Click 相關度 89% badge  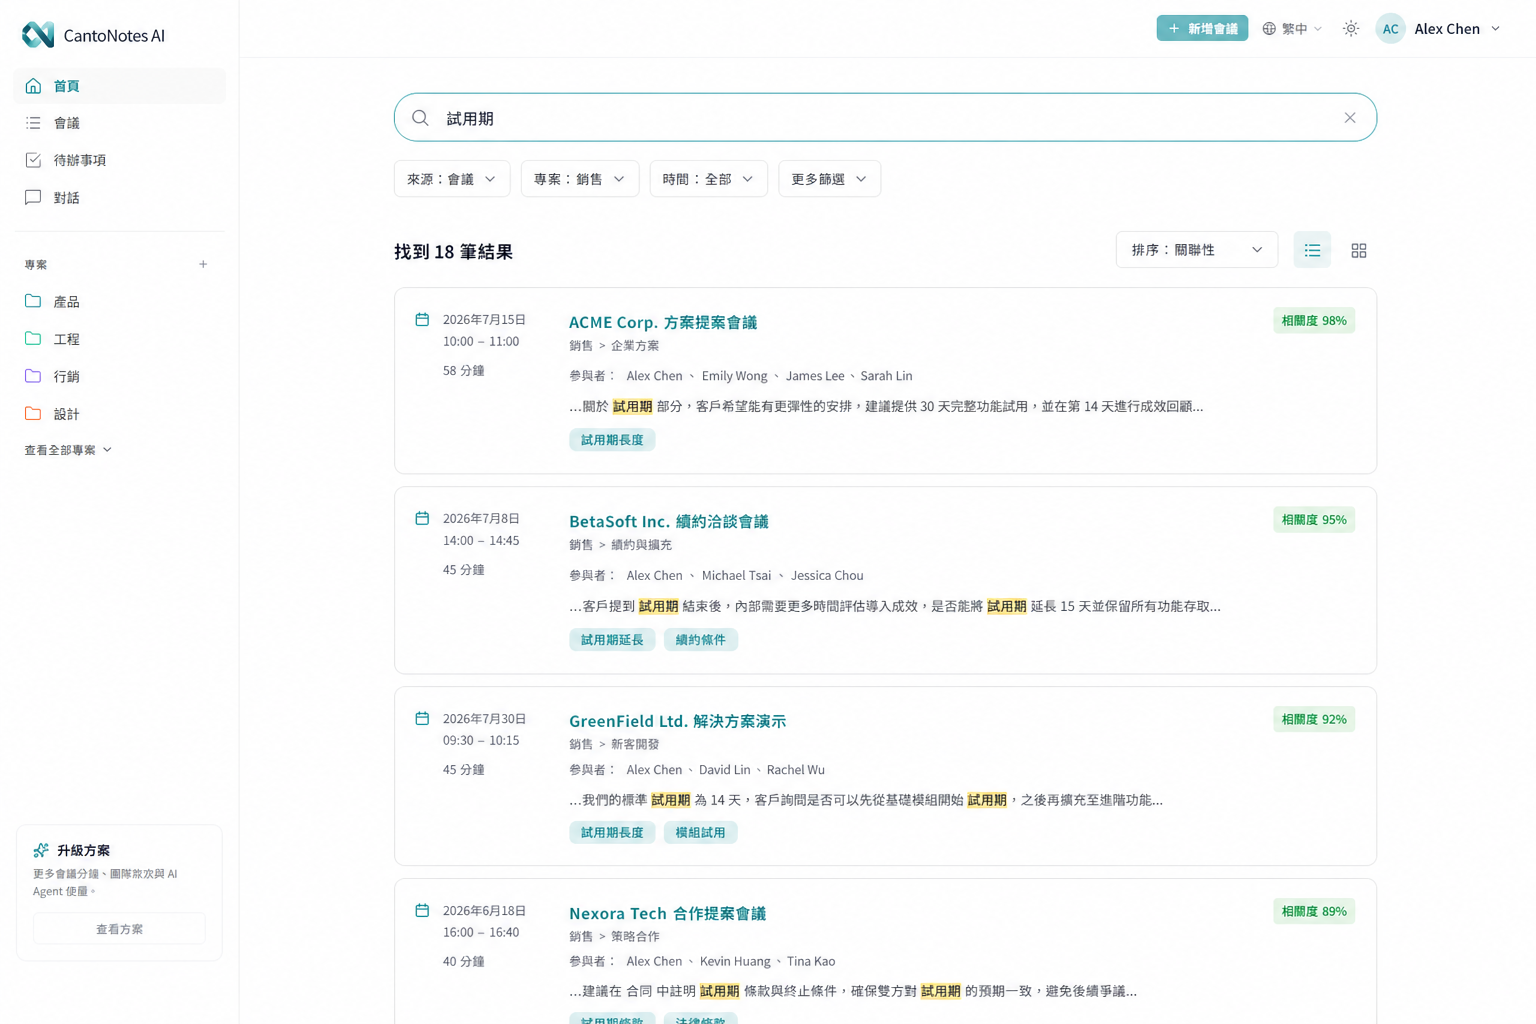click(x=1314, y=911)
